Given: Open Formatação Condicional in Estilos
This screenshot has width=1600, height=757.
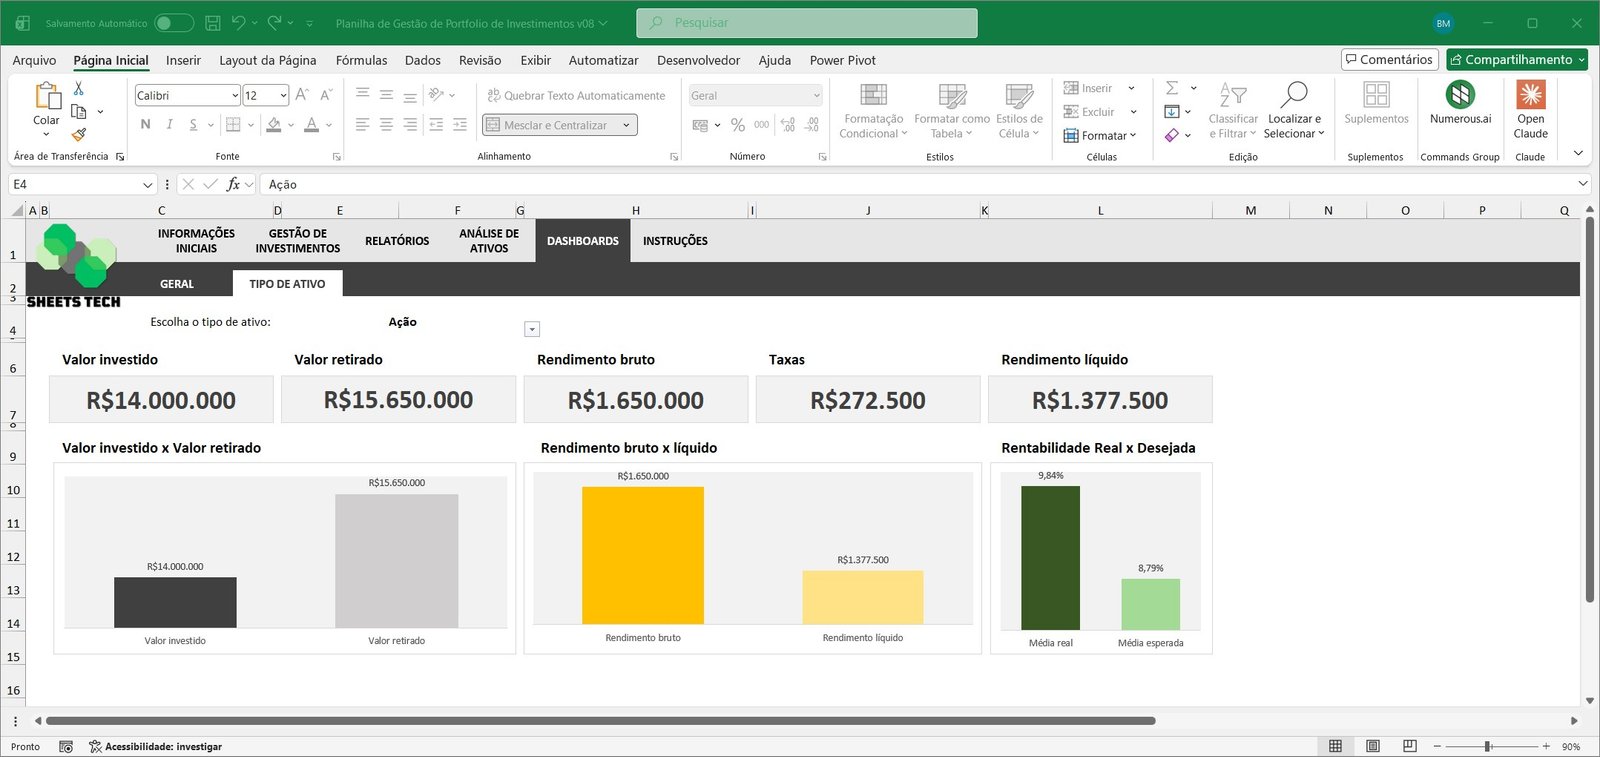Looking at the screenshot, I should 873,110.
